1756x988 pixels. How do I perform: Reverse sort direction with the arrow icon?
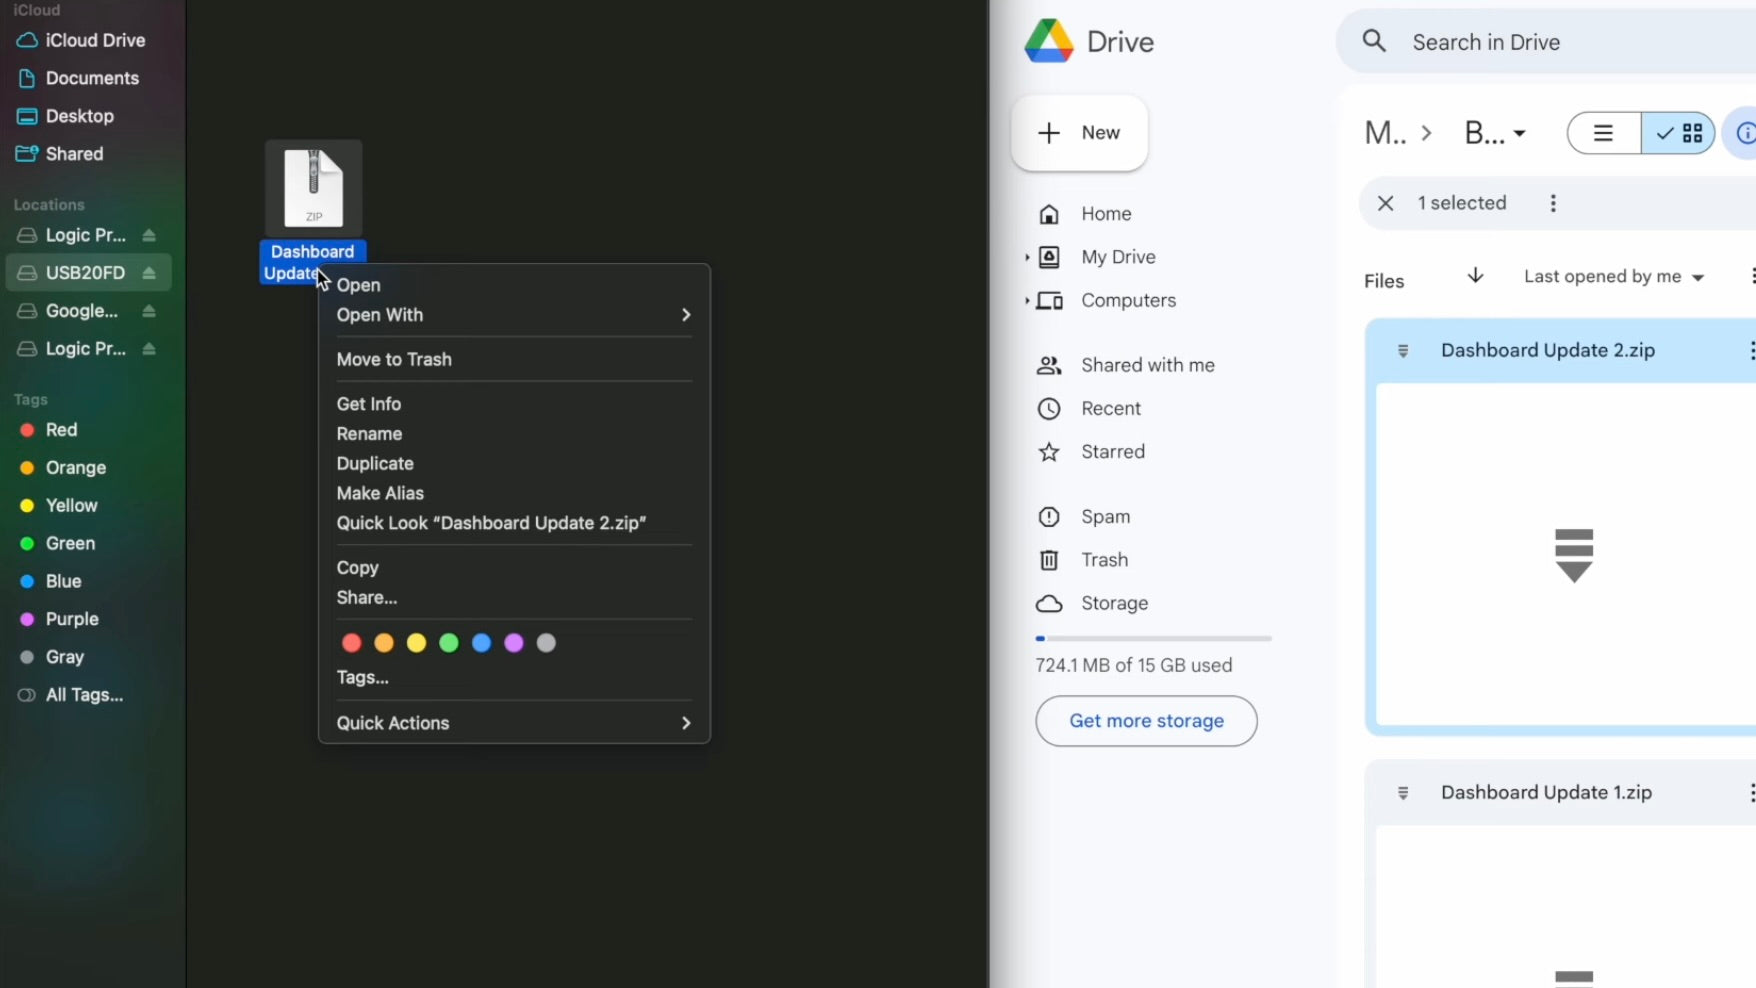(1475, 277)
